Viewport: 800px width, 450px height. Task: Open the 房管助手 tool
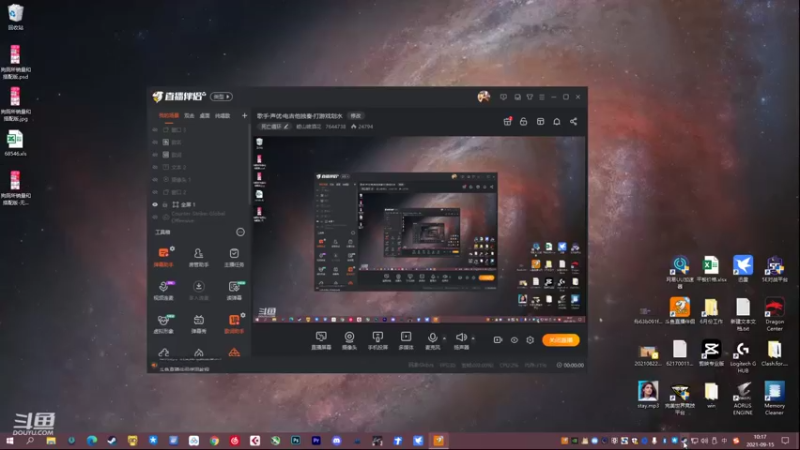pyautogui.click(x=198, y=257)
